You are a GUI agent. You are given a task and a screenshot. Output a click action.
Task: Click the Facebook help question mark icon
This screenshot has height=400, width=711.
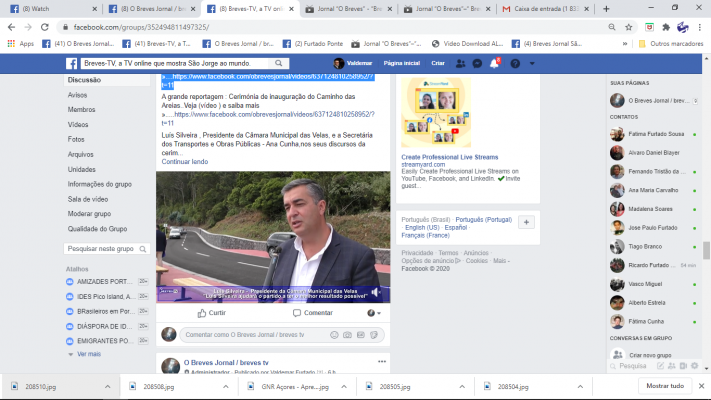tap(515, 63)
